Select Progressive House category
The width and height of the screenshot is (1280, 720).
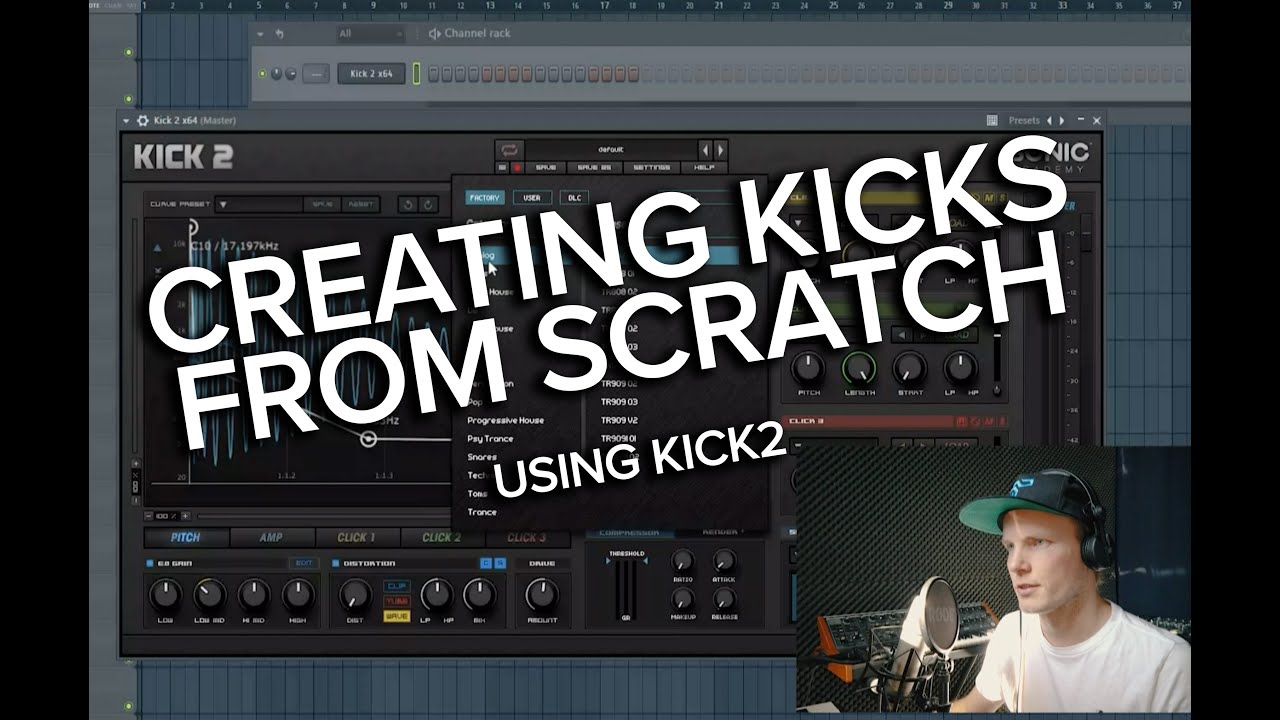click(506, 420)
